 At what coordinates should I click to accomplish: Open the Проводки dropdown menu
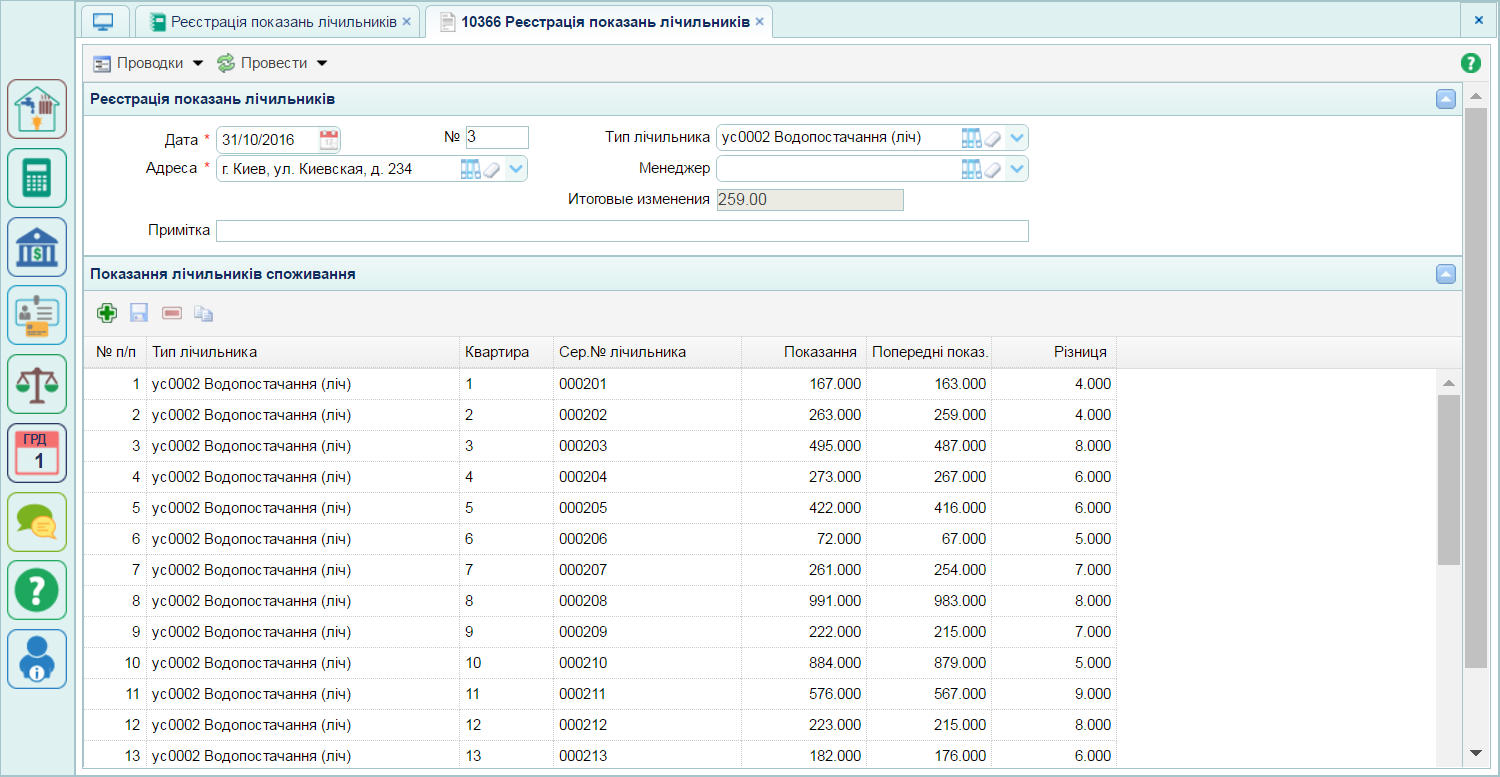point(149,63)
